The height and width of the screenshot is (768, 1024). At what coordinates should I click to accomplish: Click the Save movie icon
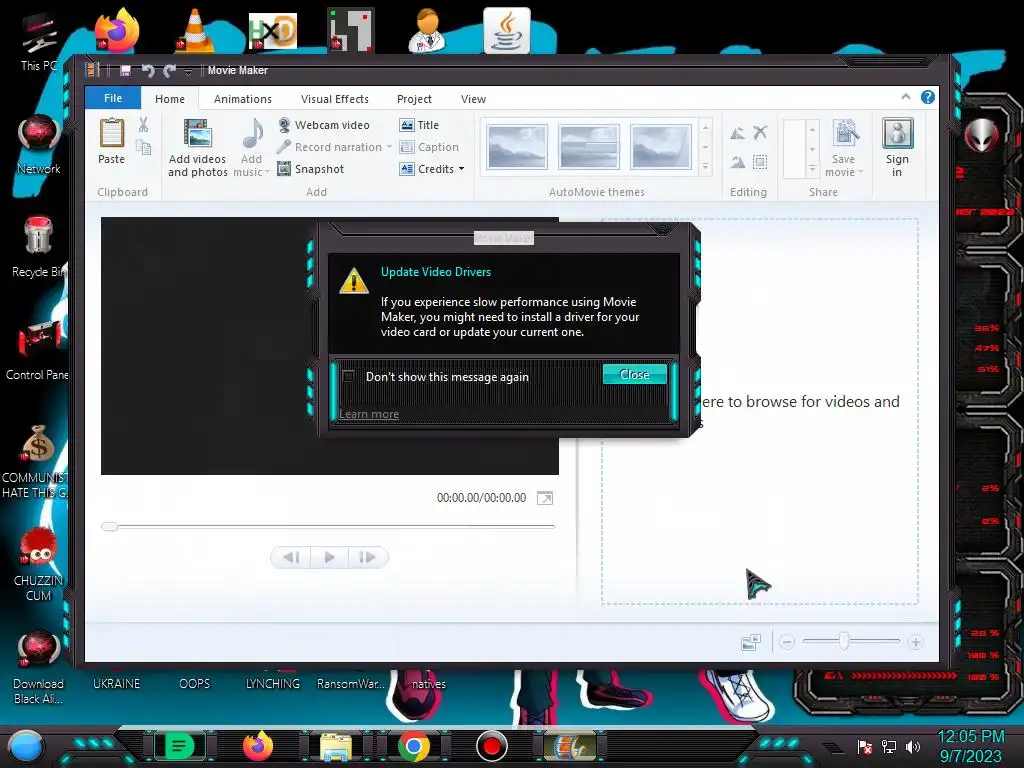point(844,134)
